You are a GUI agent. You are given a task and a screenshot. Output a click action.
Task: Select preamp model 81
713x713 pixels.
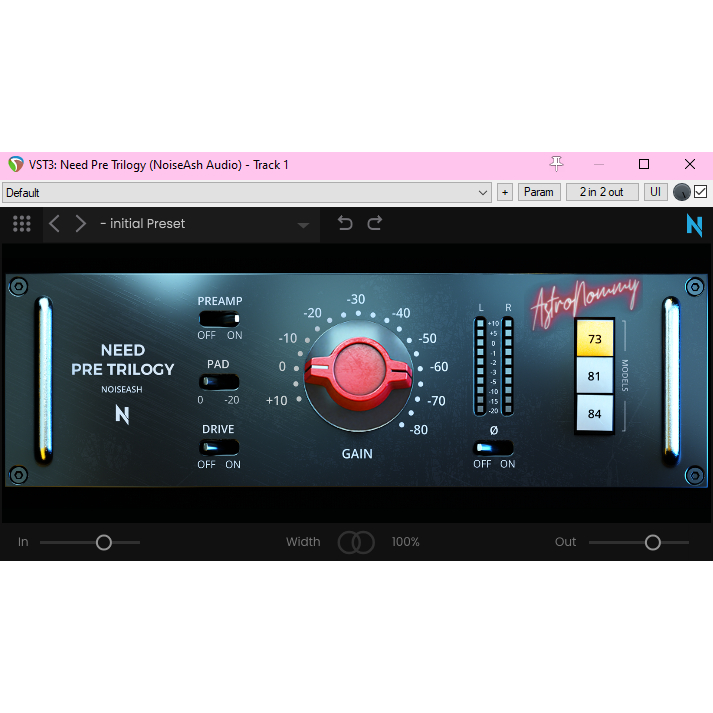[x=595, y=376]
